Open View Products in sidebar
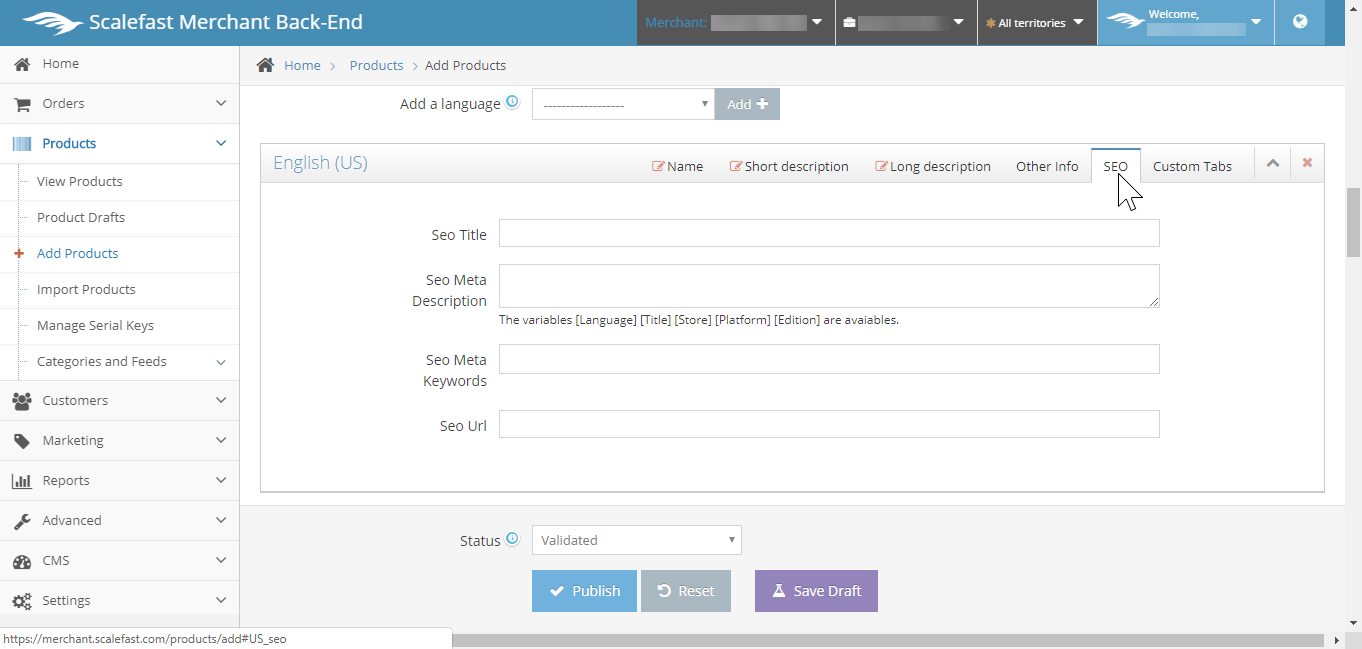1362x649 pixels. click(80, 181)
